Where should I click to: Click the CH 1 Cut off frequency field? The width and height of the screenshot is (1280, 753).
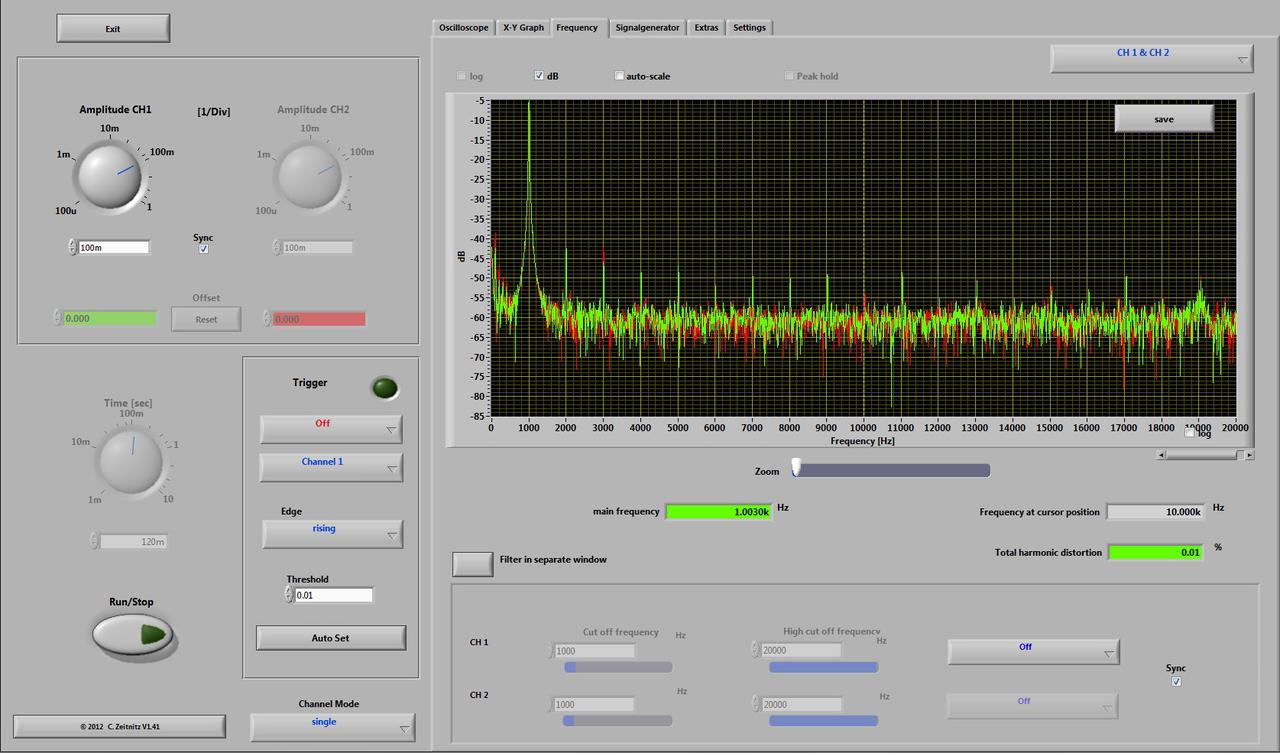(x=593, y=650)
